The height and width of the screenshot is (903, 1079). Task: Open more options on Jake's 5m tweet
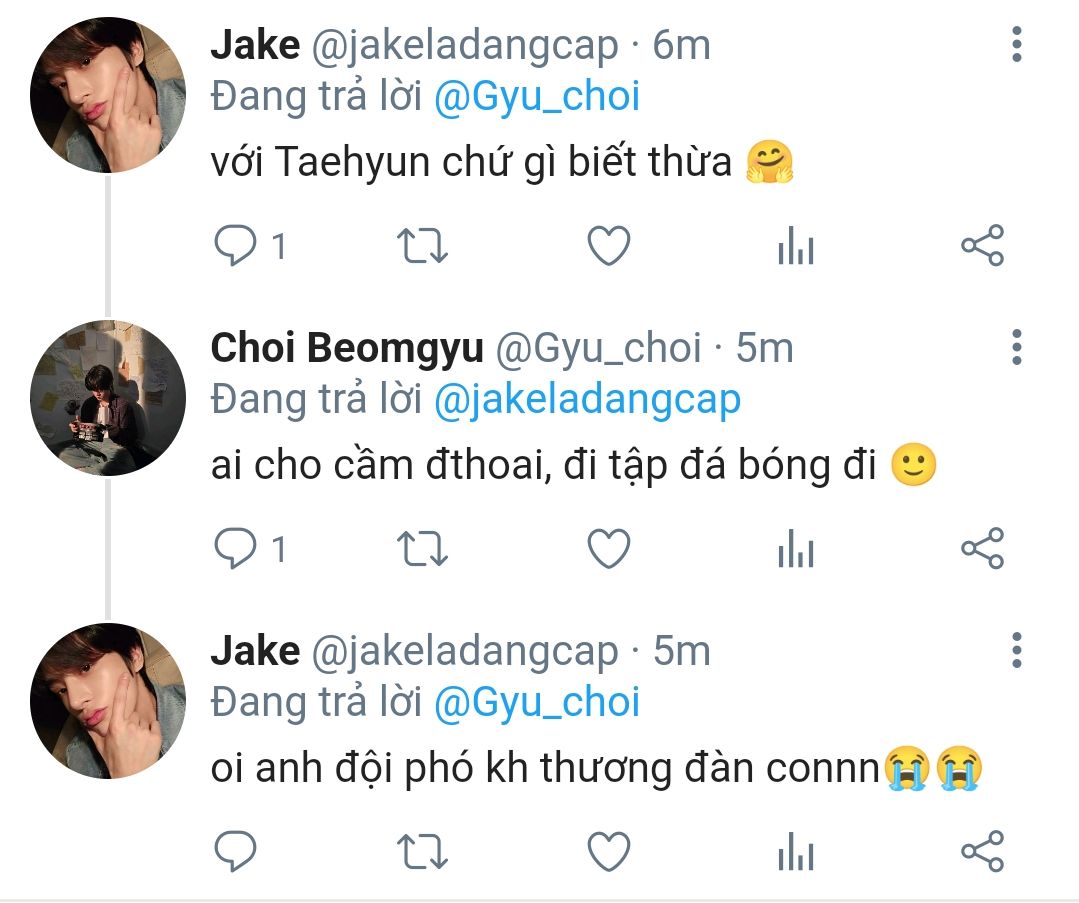point(1017,650)
